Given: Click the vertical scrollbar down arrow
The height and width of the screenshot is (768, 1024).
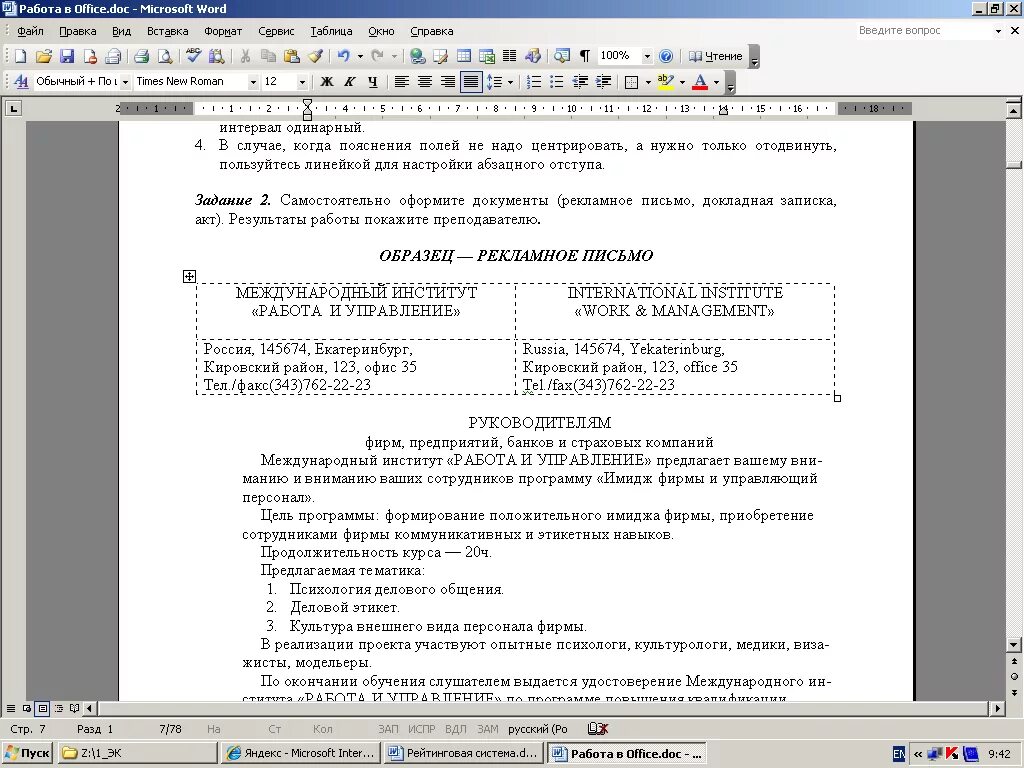Looking at the screenshot, I should (x=1014, y=645).
